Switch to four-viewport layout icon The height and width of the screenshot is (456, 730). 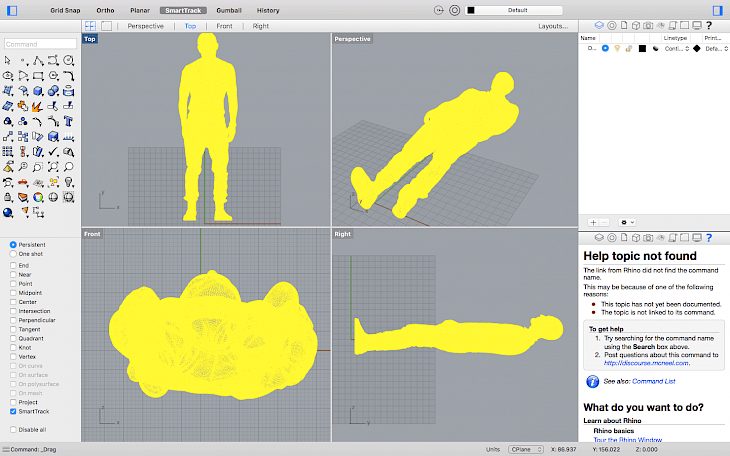(x=90, y=26)
